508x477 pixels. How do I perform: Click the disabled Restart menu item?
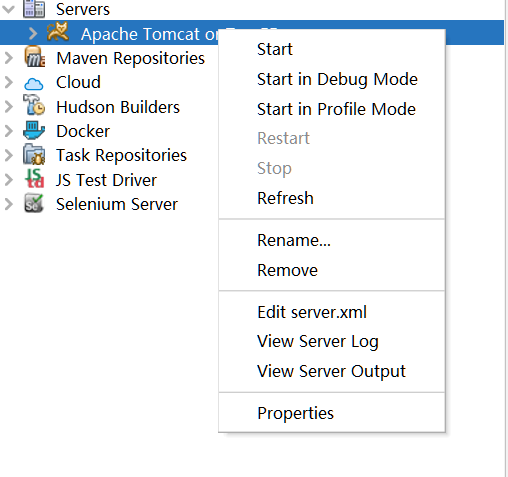(332, 138)
